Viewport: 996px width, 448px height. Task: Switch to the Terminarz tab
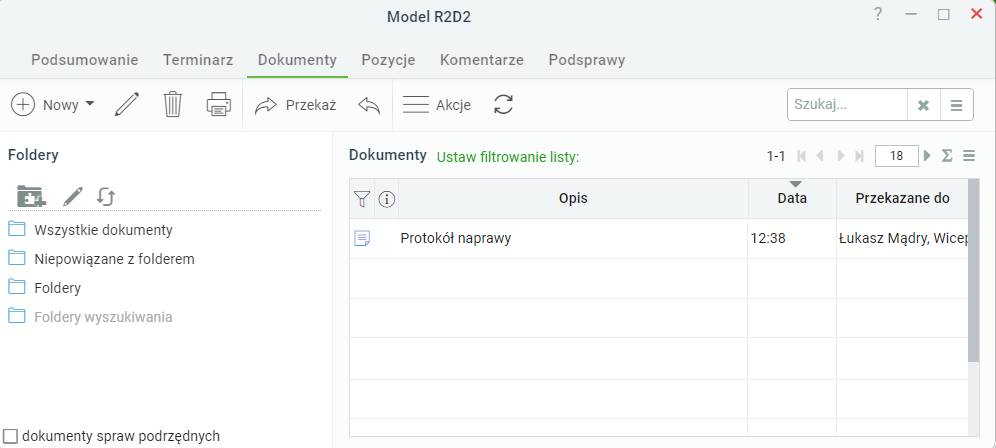(x=198, y=60)
